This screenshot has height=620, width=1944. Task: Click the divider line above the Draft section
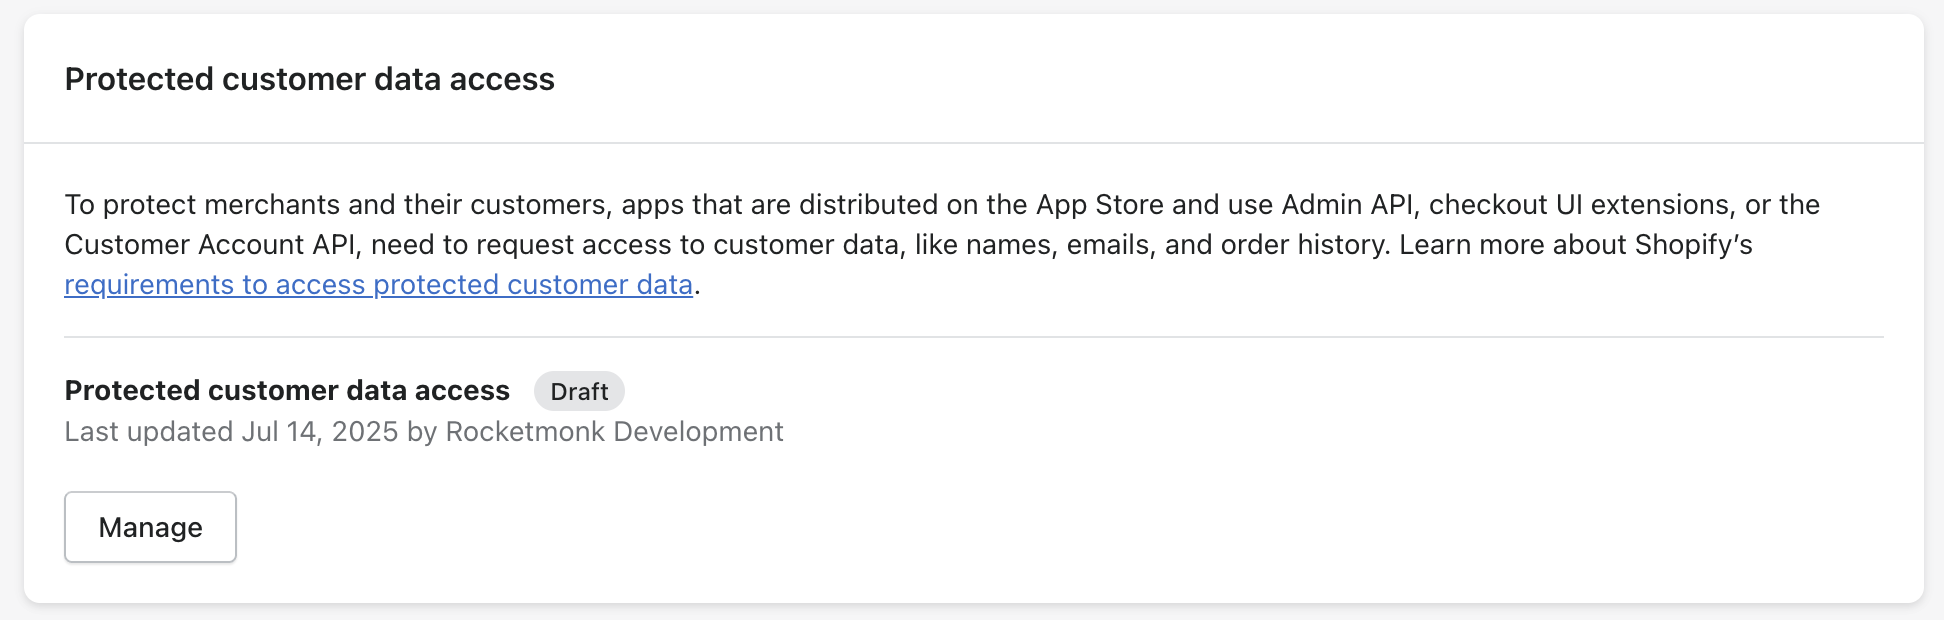[x=974, y=337]
